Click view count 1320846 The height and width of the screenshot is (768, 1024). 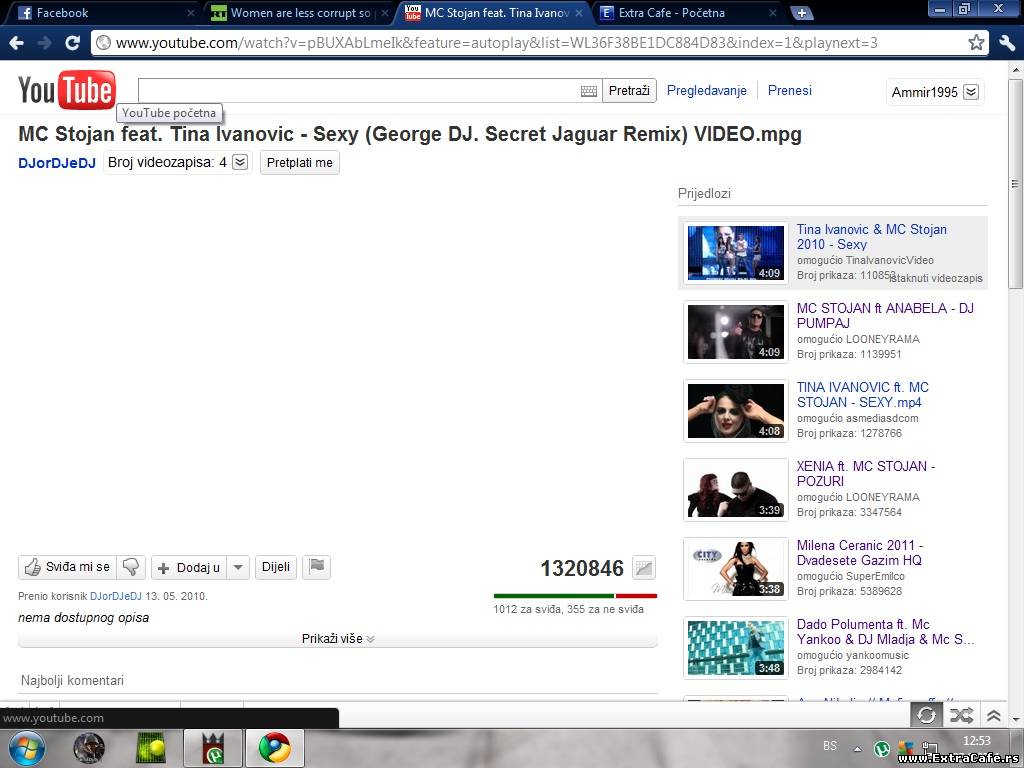point(582,568)
